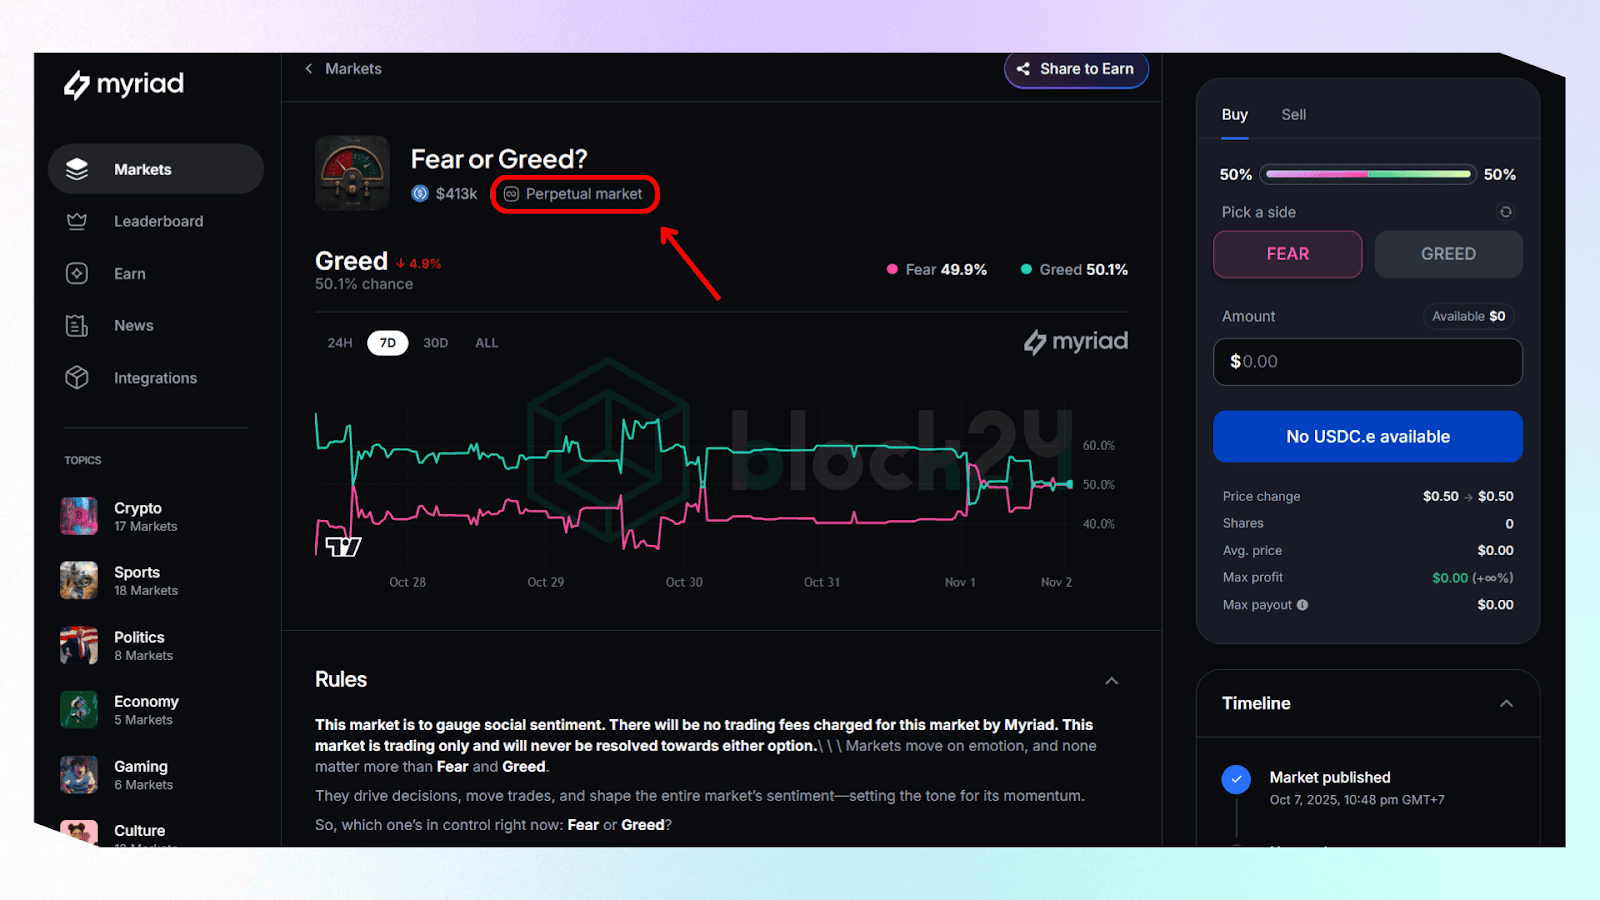1600x900 pixels.
Task: Click the Earn sidebar icon
Action: [x=77, y=273]
